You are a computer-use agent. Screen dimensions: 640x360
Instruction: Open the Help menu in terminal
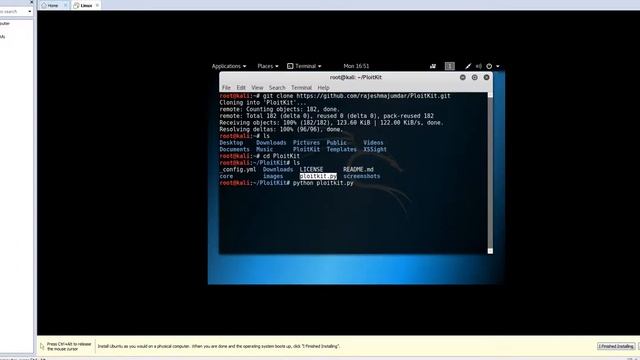(323, 88)
